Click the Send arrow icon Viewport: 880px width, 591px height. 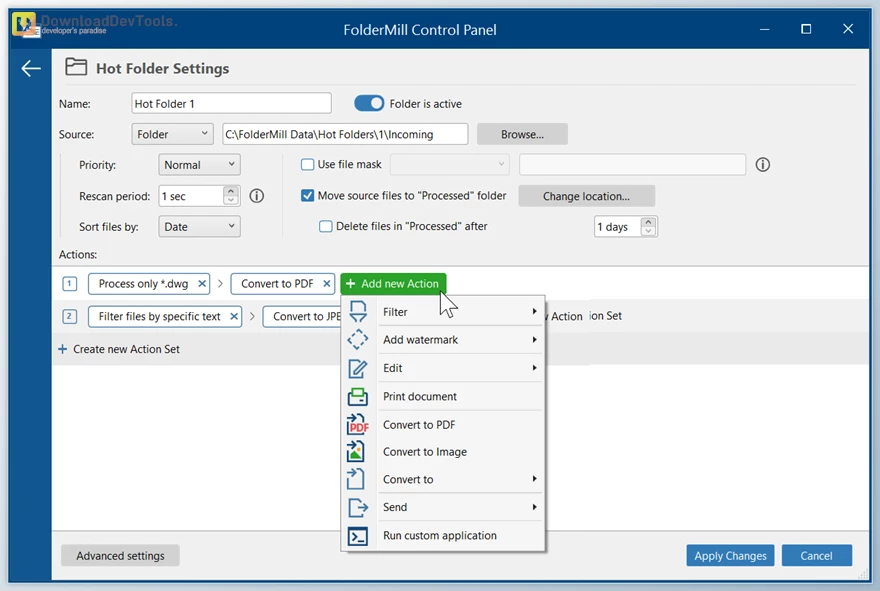tap(358, 507)
